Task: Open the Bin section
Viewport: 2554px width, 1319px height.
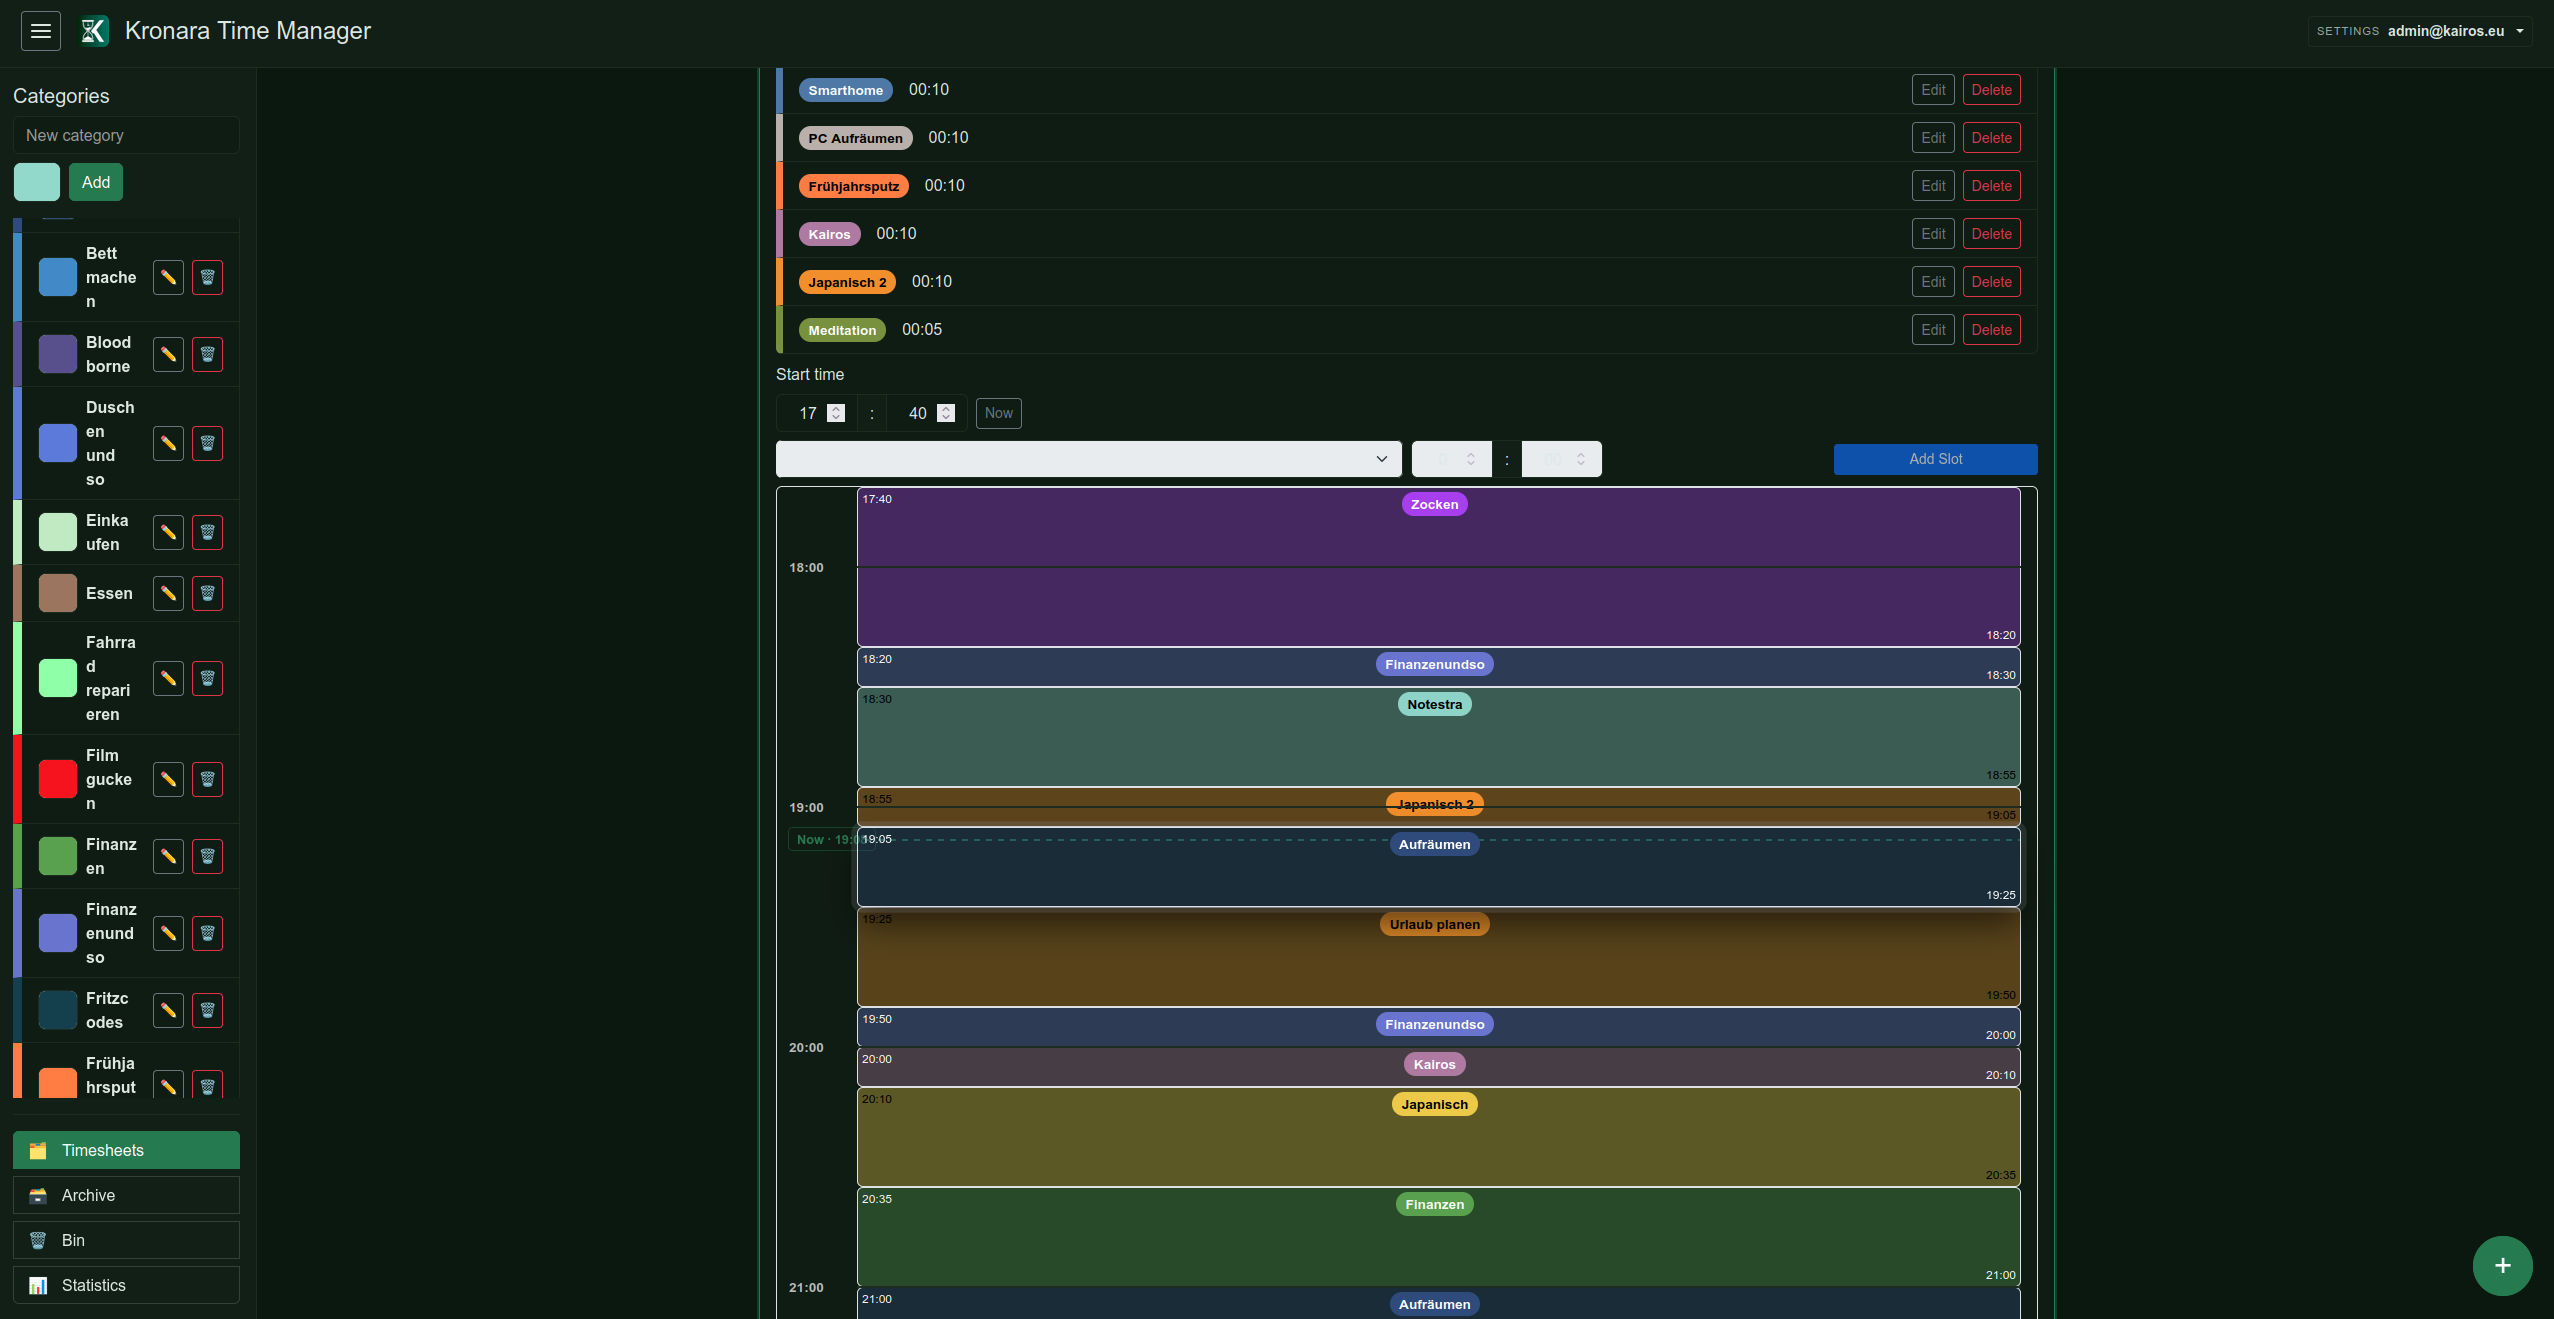Action: 126,1240
